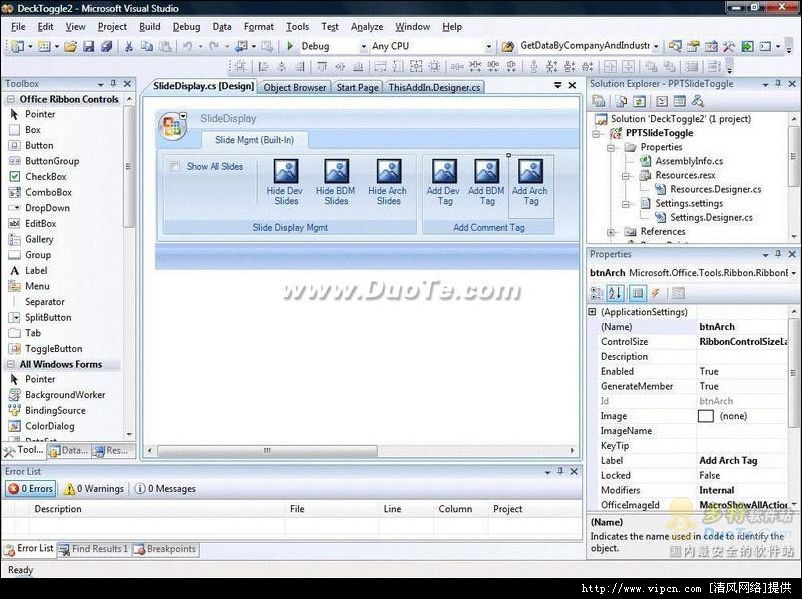Collapse the Office Ribbon Controls toolbox group
Viewport: 802px width, 599px height.
coord(11,99)
